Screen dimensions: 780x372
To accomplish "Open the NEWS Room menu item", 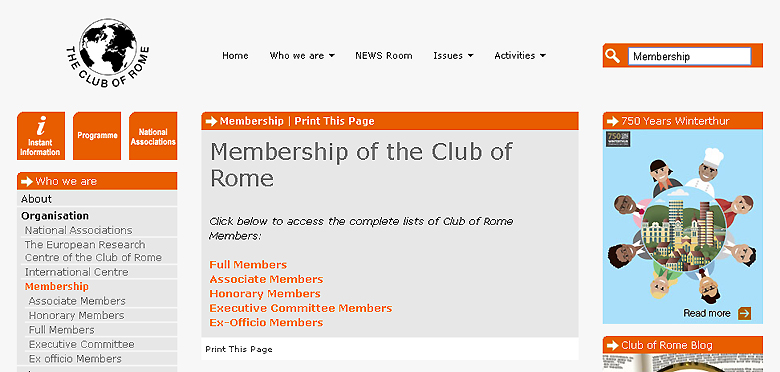I will pyautogui.click(x=384, y=56).
